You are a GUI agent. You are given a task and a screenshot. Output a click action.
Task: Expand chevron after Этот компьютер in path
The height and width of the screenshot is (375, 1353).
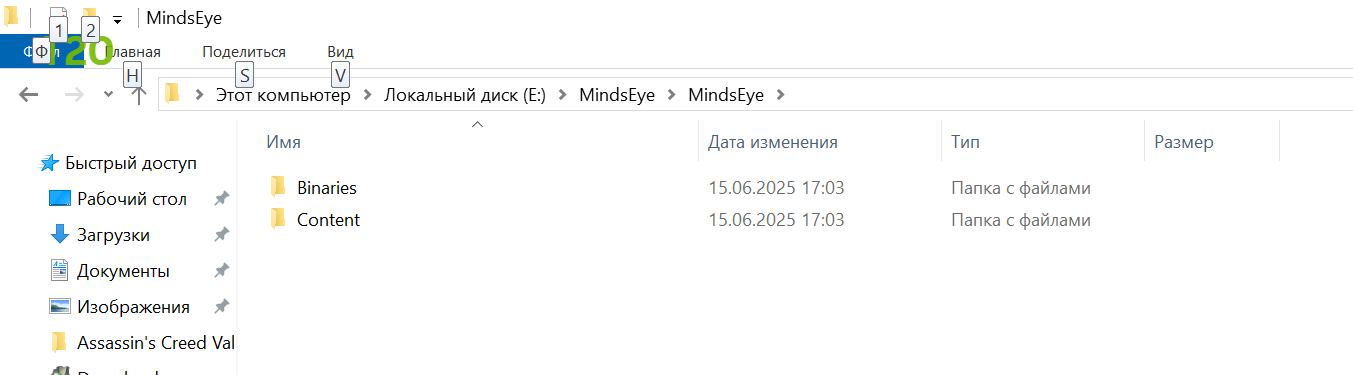368,95
